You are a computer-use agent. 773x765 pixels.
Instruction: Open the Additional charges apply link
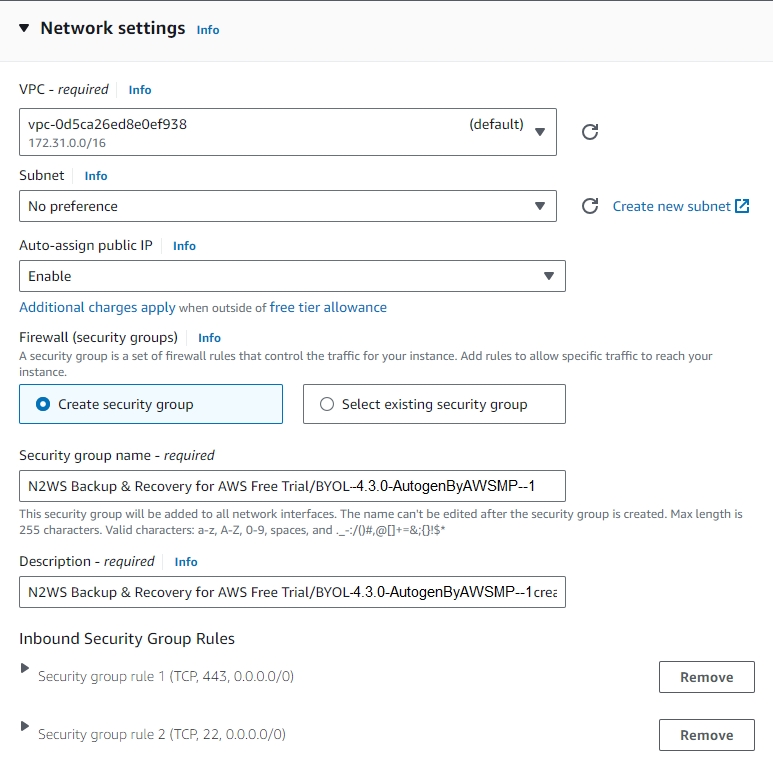pos(97,307)
